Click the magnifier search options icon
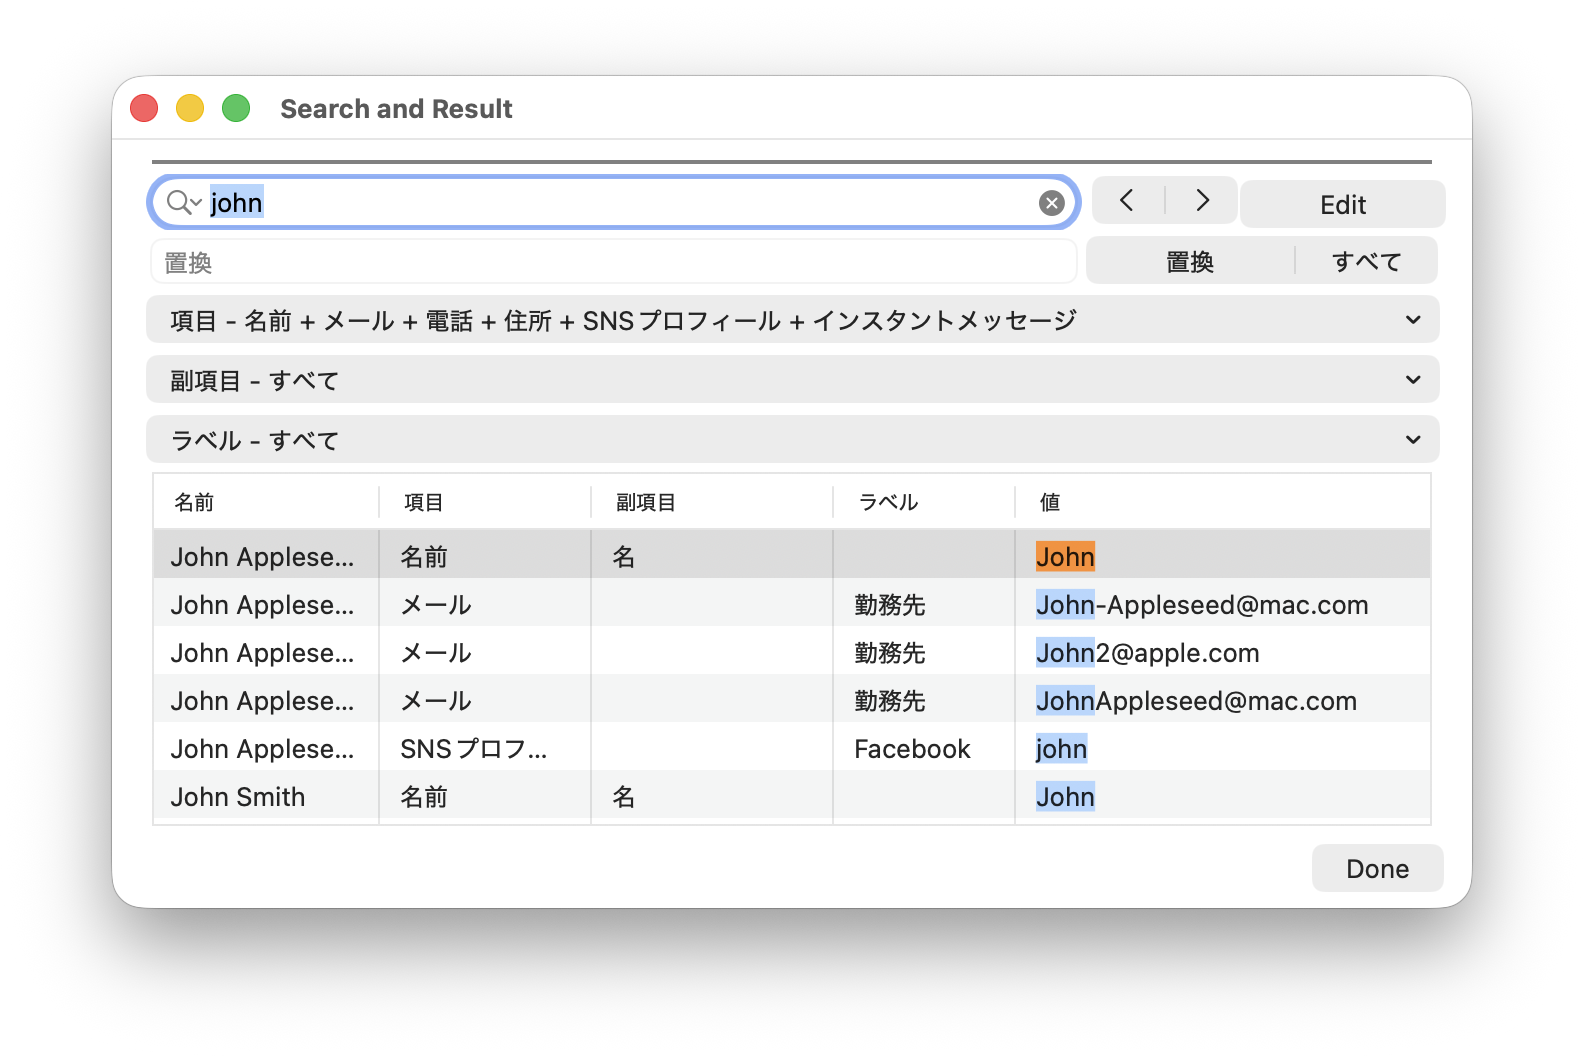 [184, 203]
